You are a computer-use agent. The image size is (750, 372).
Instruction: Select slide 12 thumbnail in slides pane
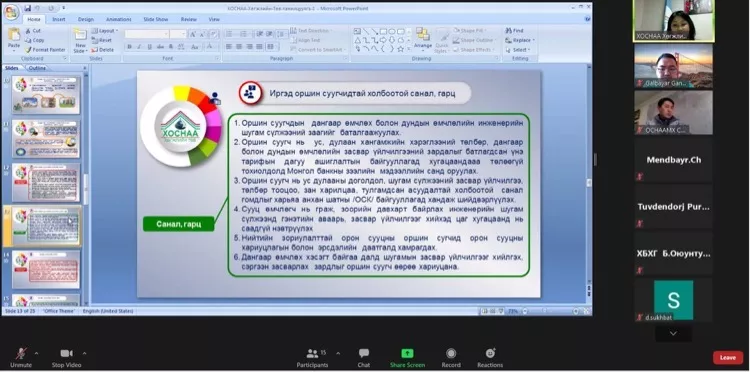click(46, 183)
